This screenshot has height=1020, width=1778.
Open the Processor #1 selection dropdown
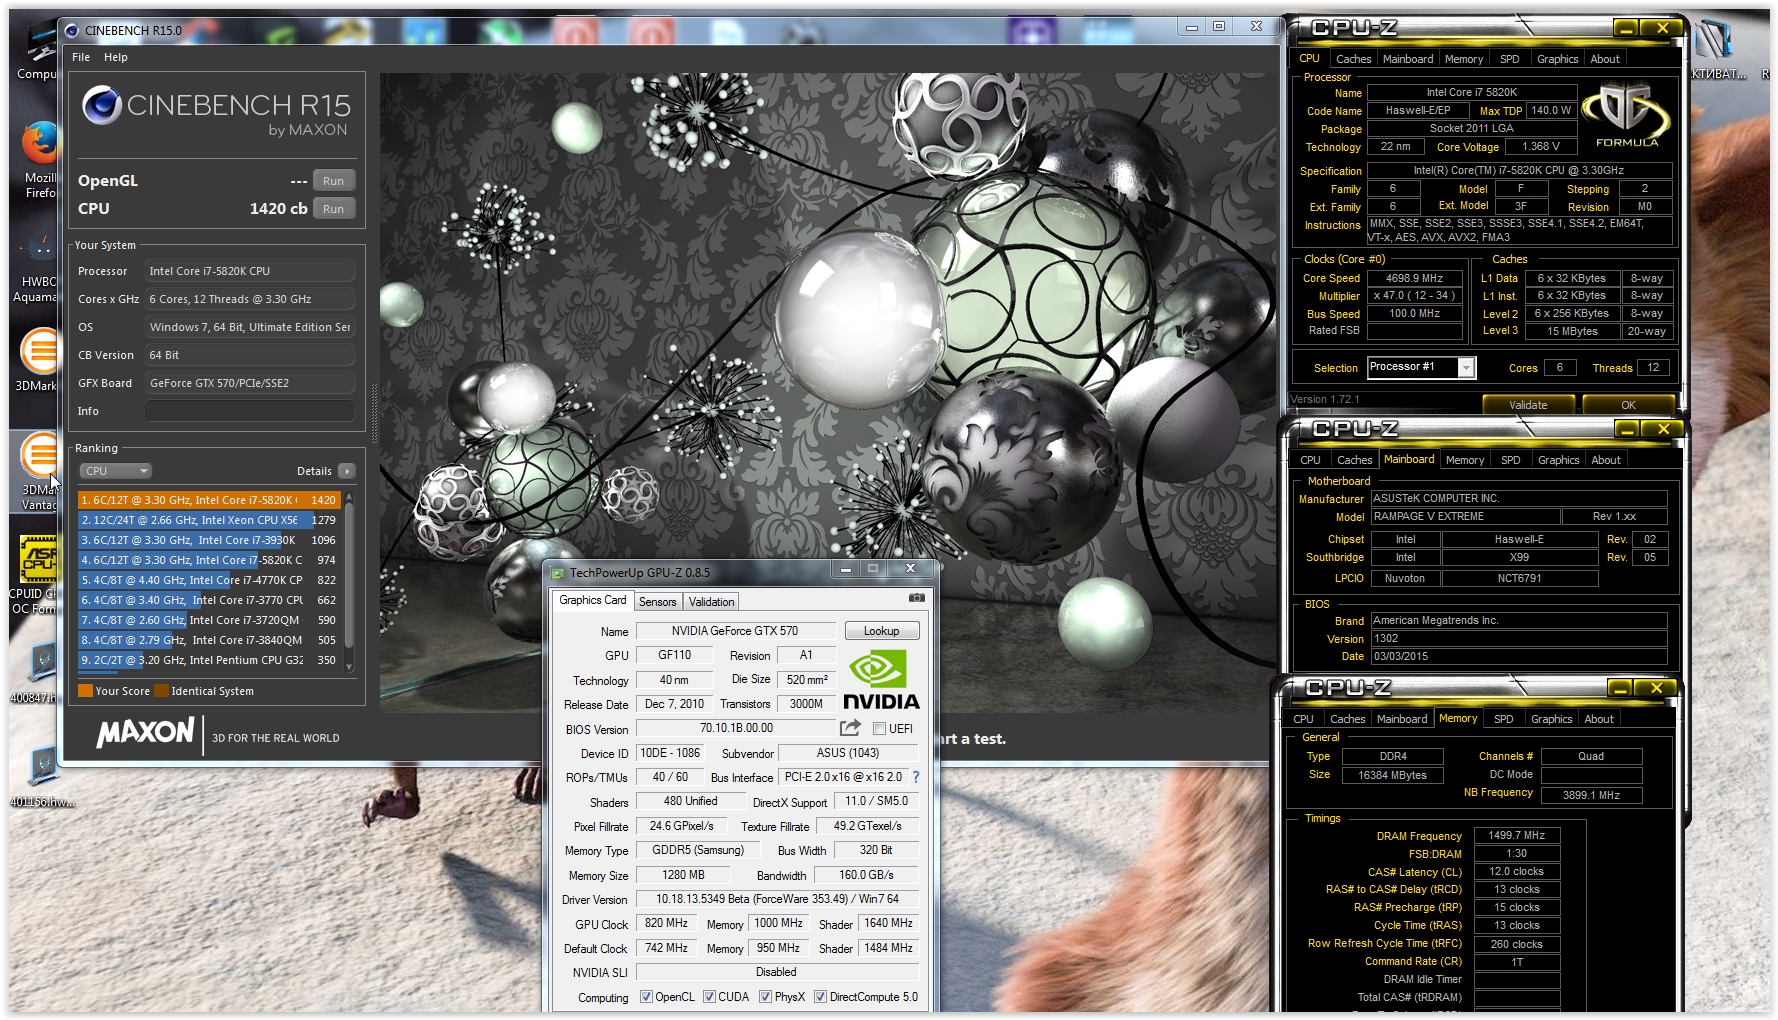[1421, 367]
